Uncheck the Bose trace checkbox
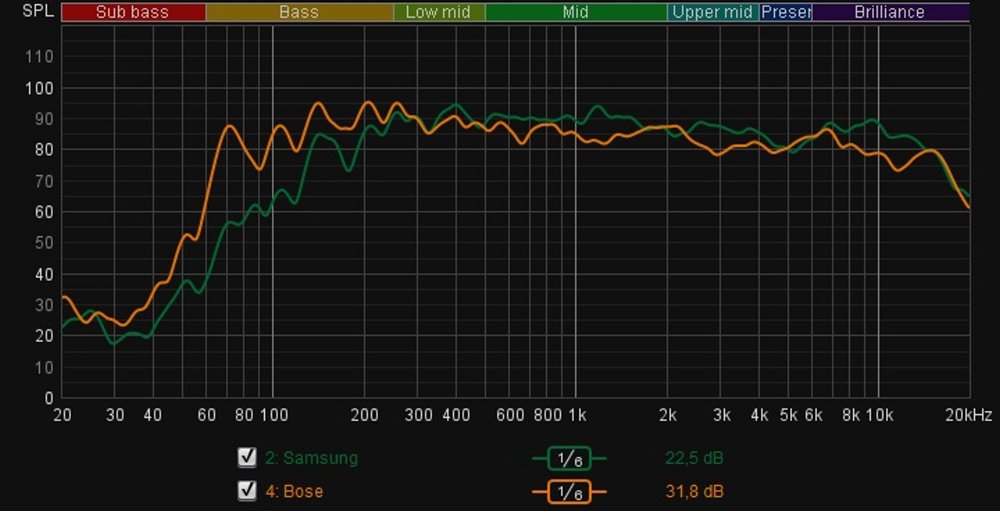The height and width of the screenshot is (511, 1000). point(247,491)
